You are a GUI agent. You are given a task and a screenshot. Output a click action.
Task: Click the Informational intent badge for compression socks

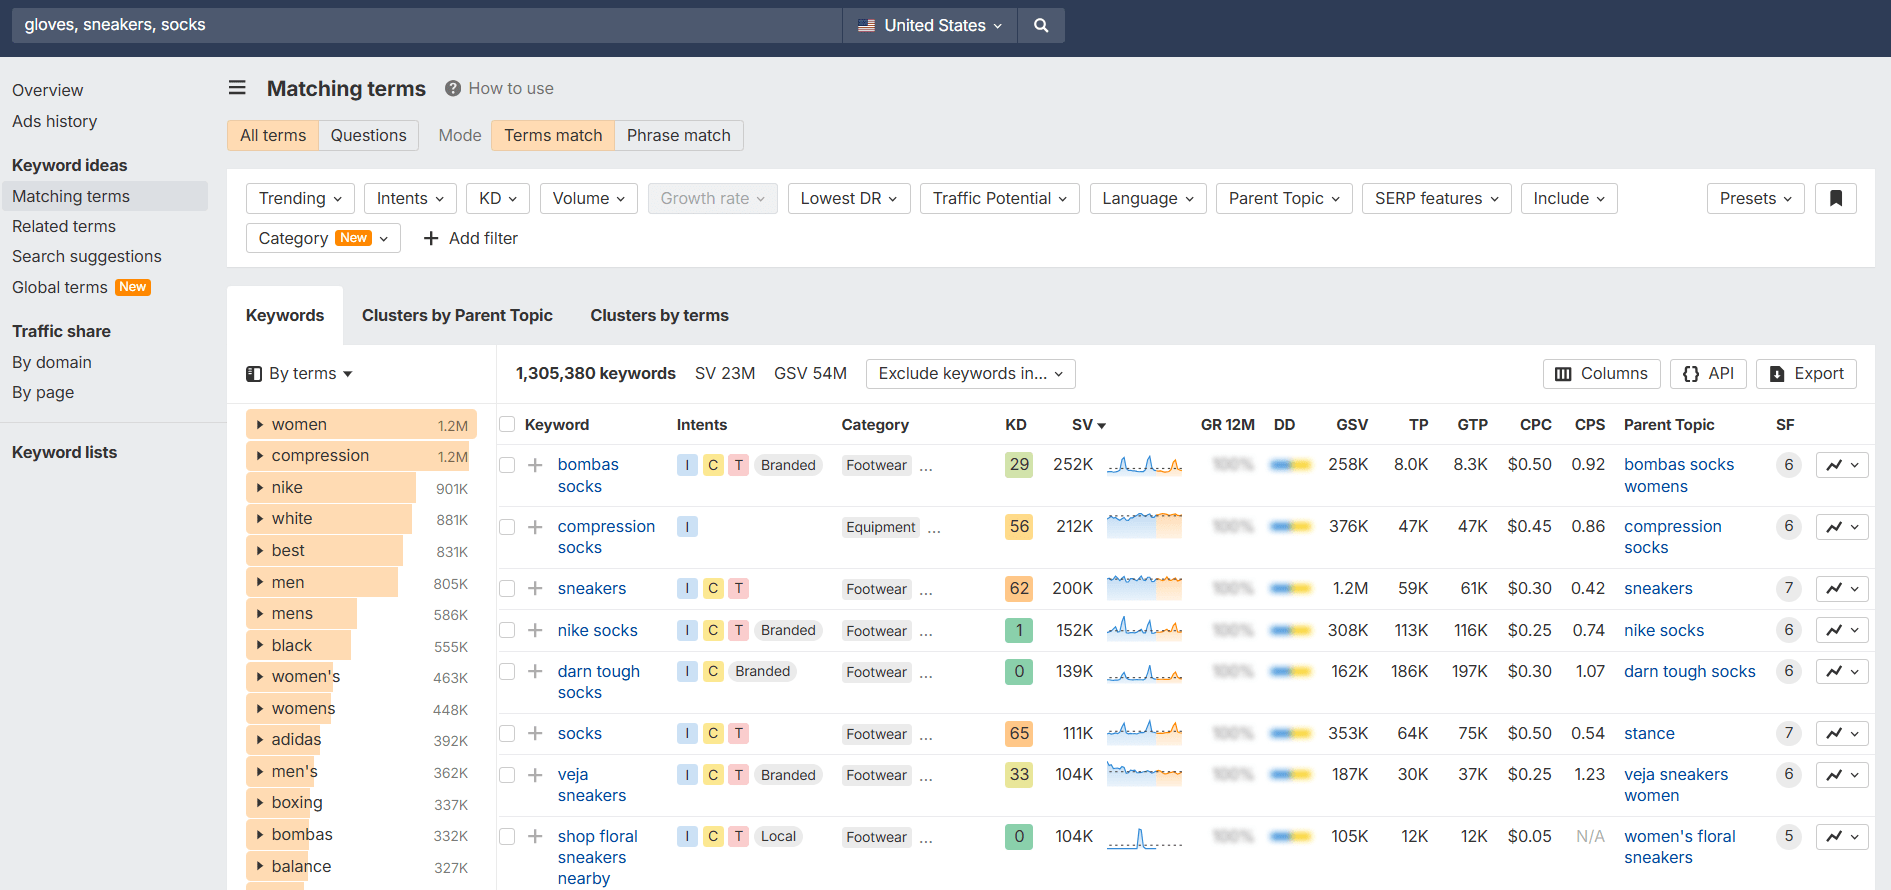(x=687, y=527)
